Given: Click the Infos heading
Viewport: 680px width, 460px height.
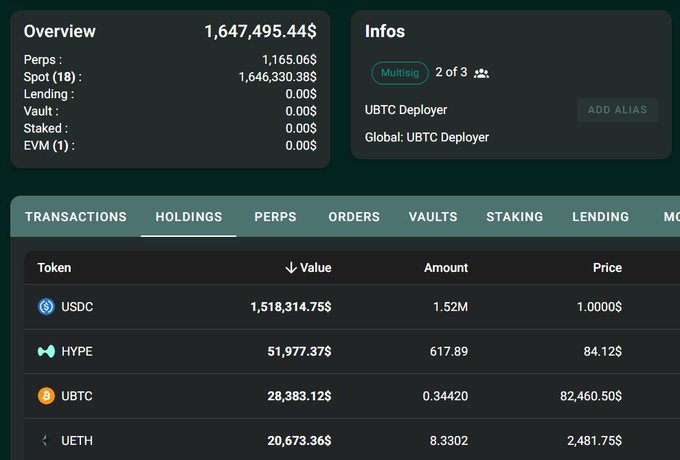Looking at the screenshot, I should [385, 31].
